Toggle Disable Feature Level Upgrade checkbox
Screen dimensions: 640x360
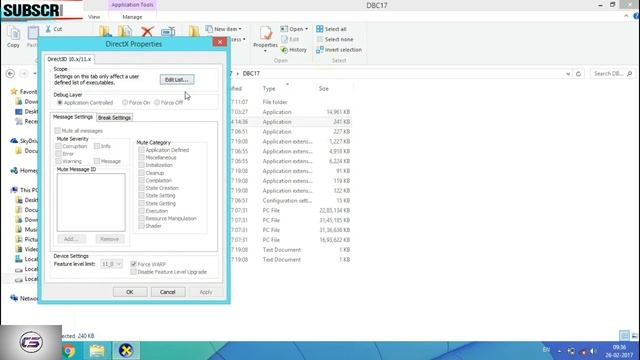click(x=133, y=272)
